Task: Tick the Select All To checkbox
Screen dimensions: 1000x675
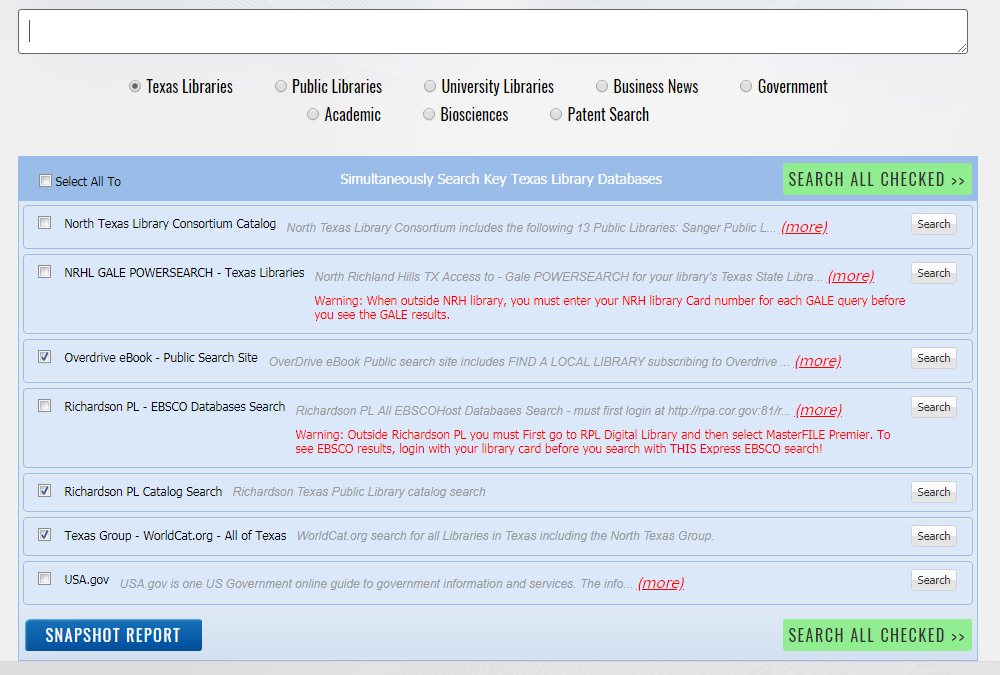Action: coord(45,181)
